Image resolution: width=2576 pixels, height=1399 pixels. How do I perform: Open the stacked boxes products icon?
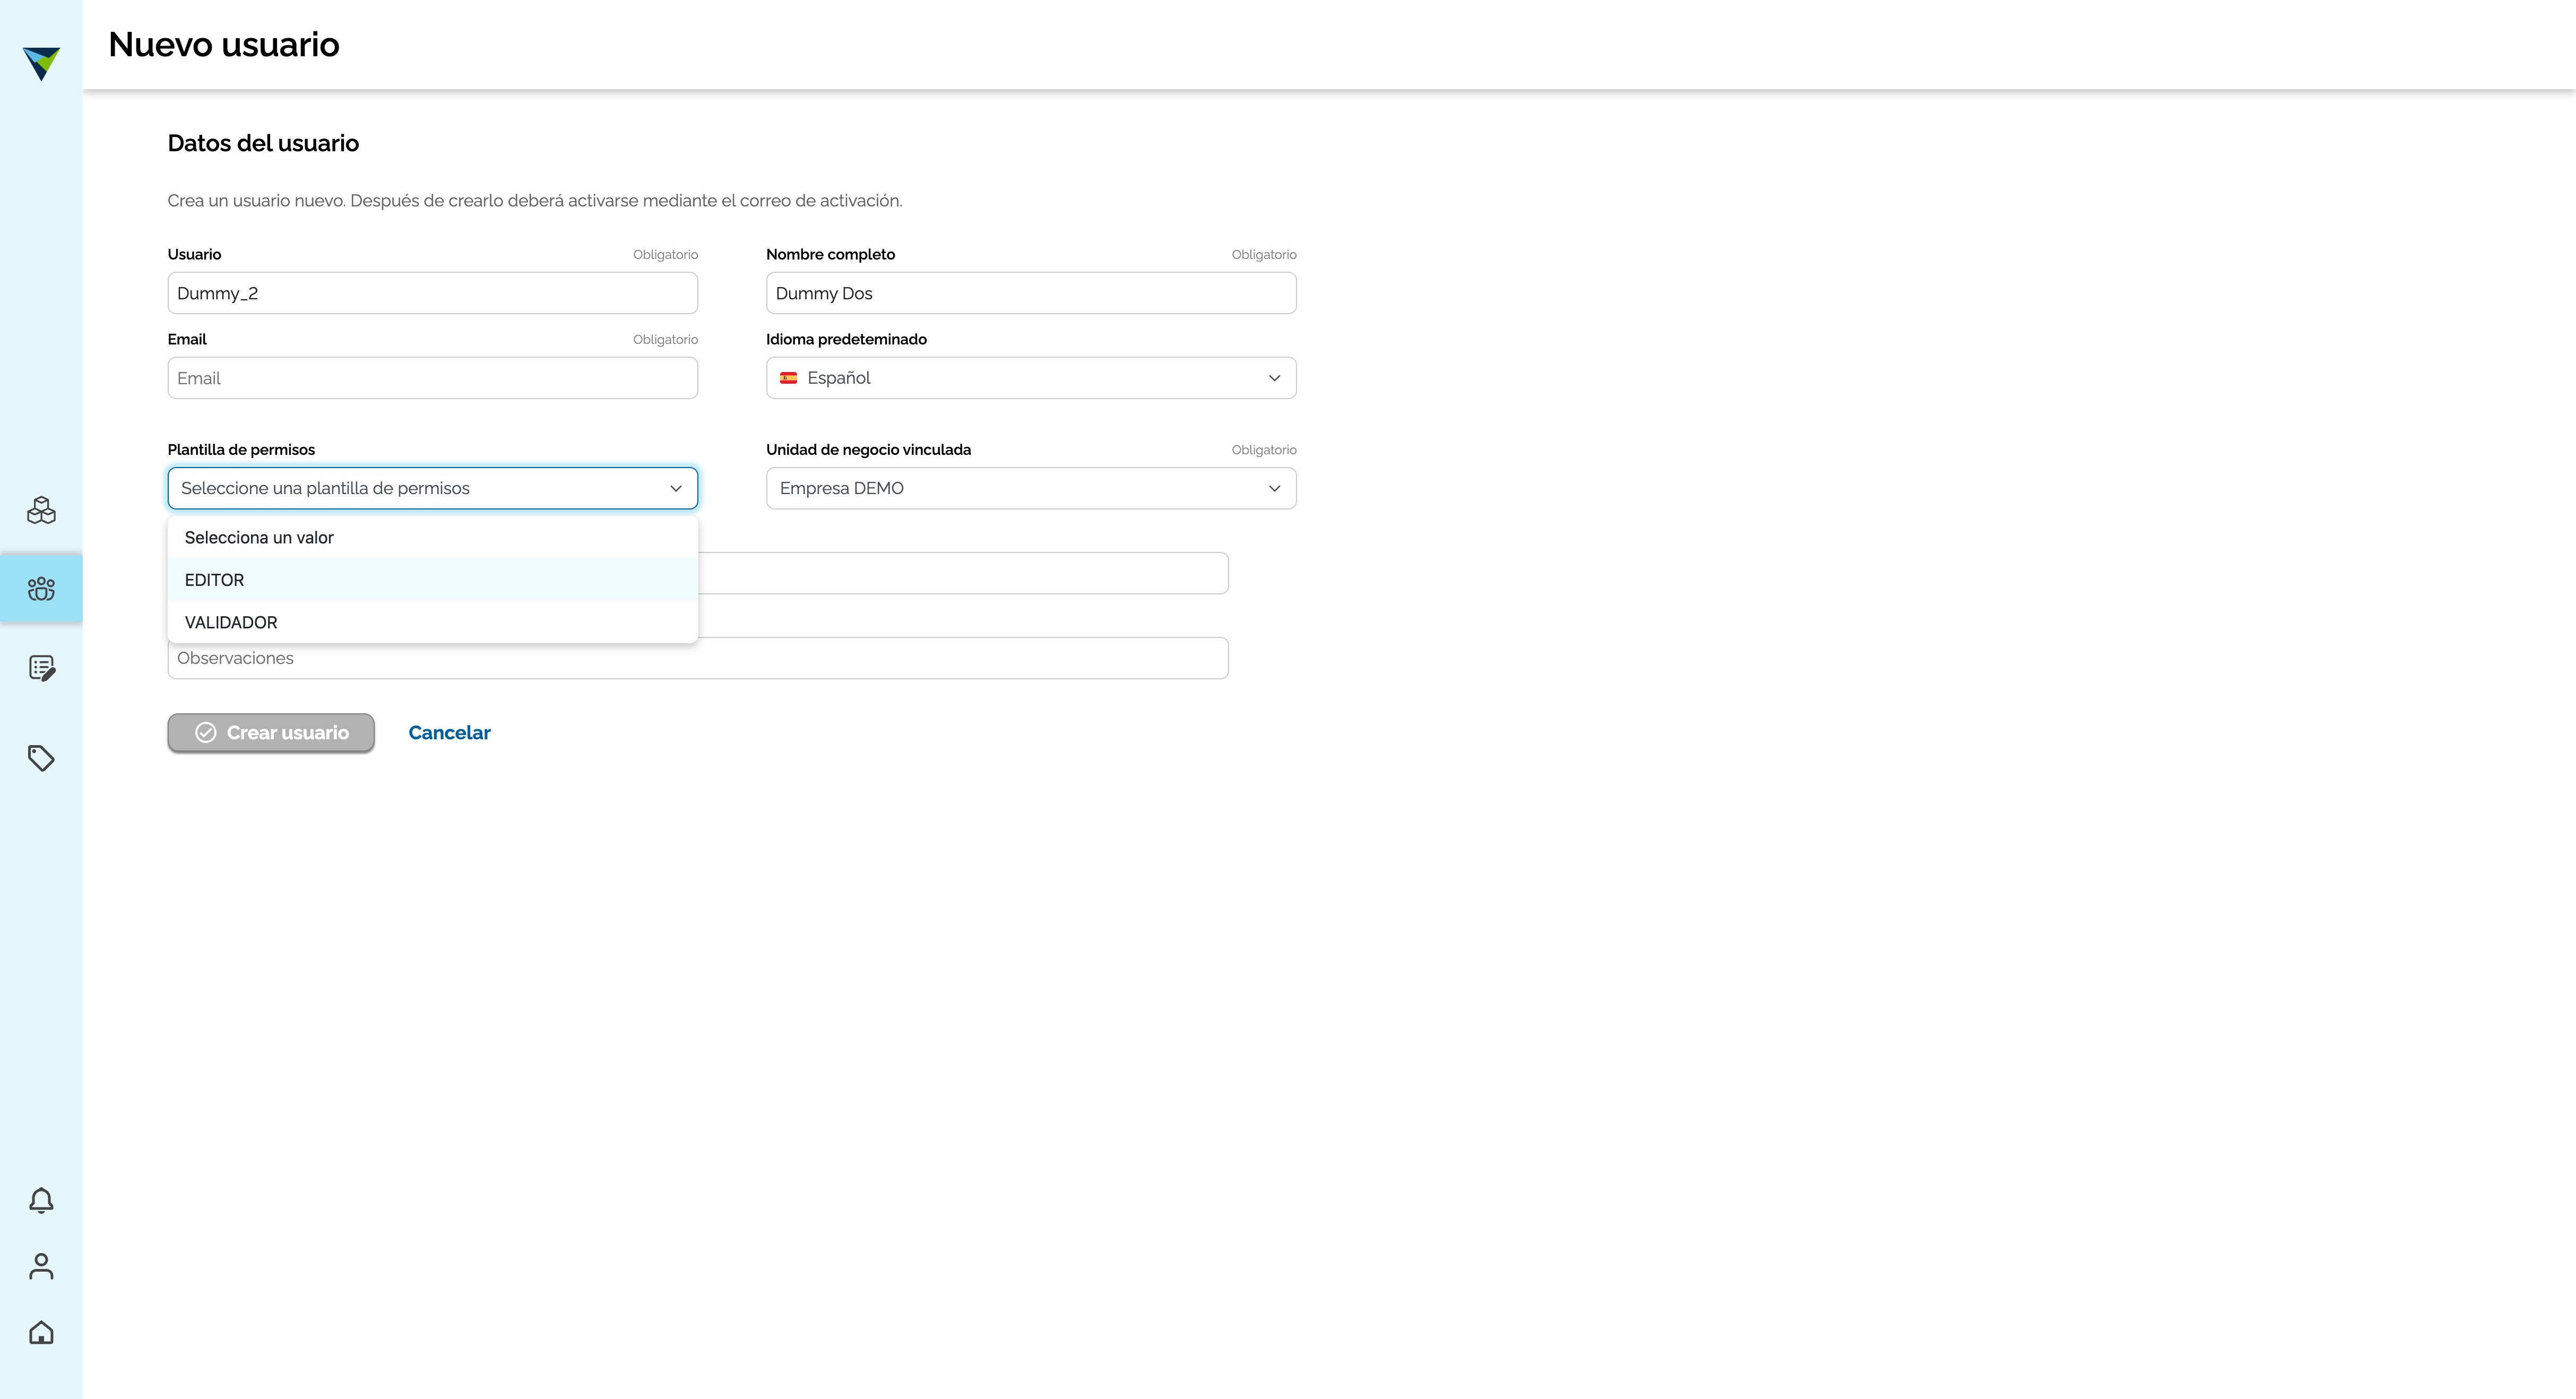coord(41,510)
